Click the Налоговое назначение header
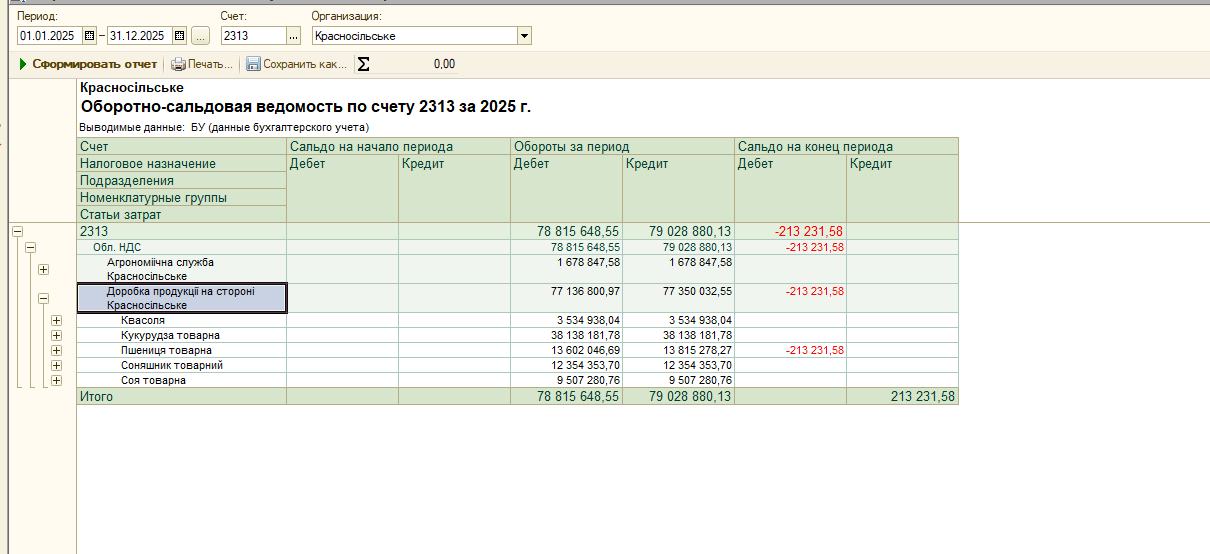 [182, 163]
